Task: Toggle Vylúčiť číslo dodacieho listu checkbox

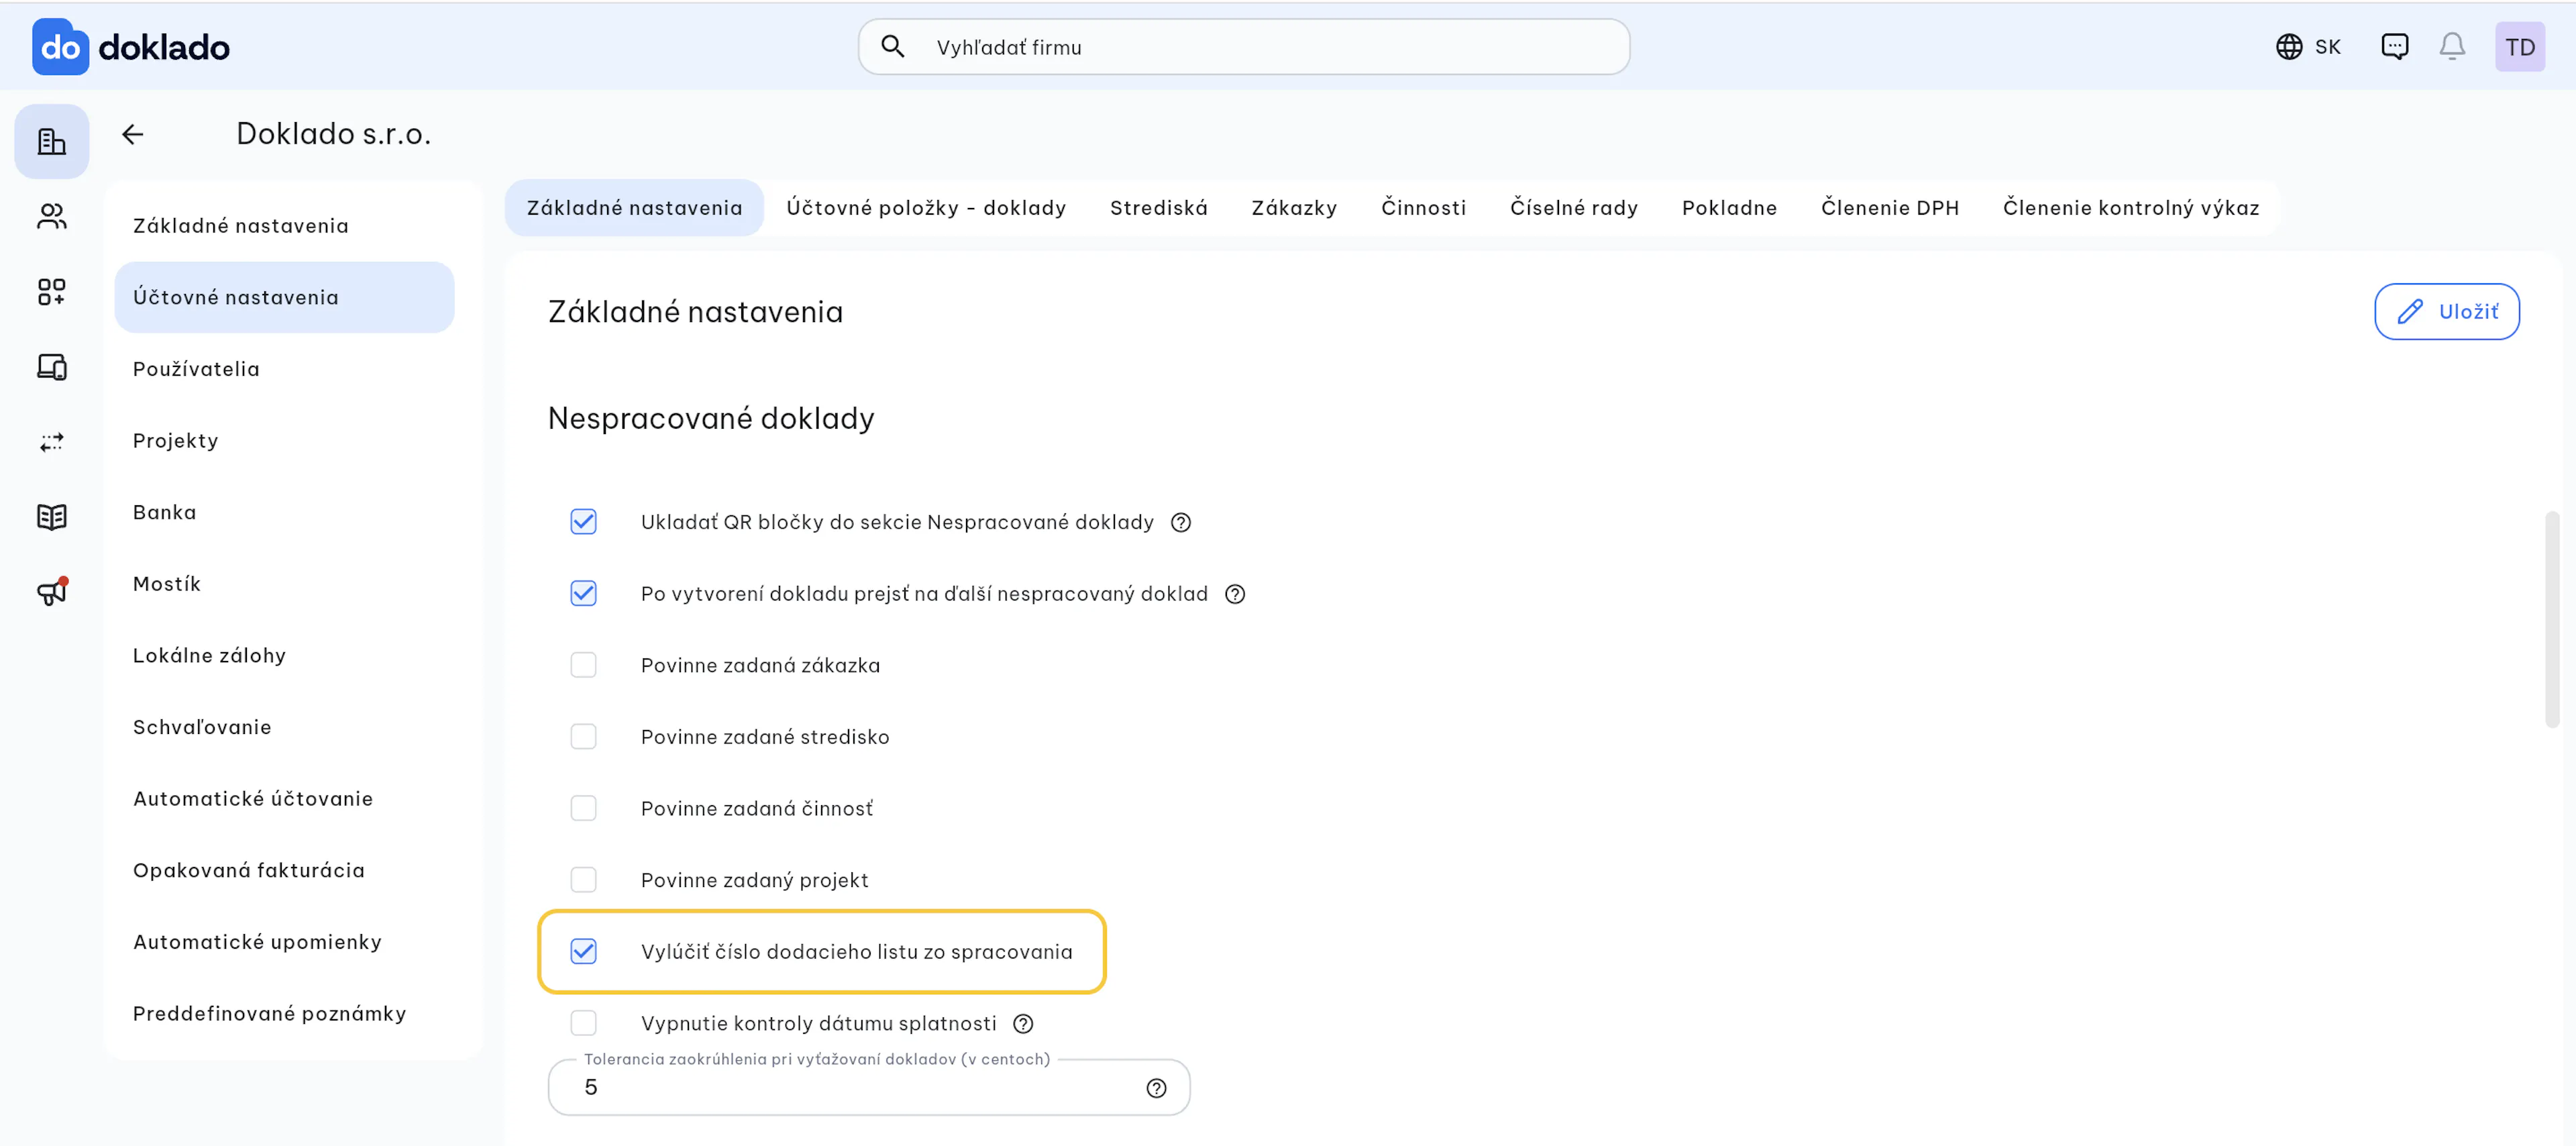Action: [583, 951]
